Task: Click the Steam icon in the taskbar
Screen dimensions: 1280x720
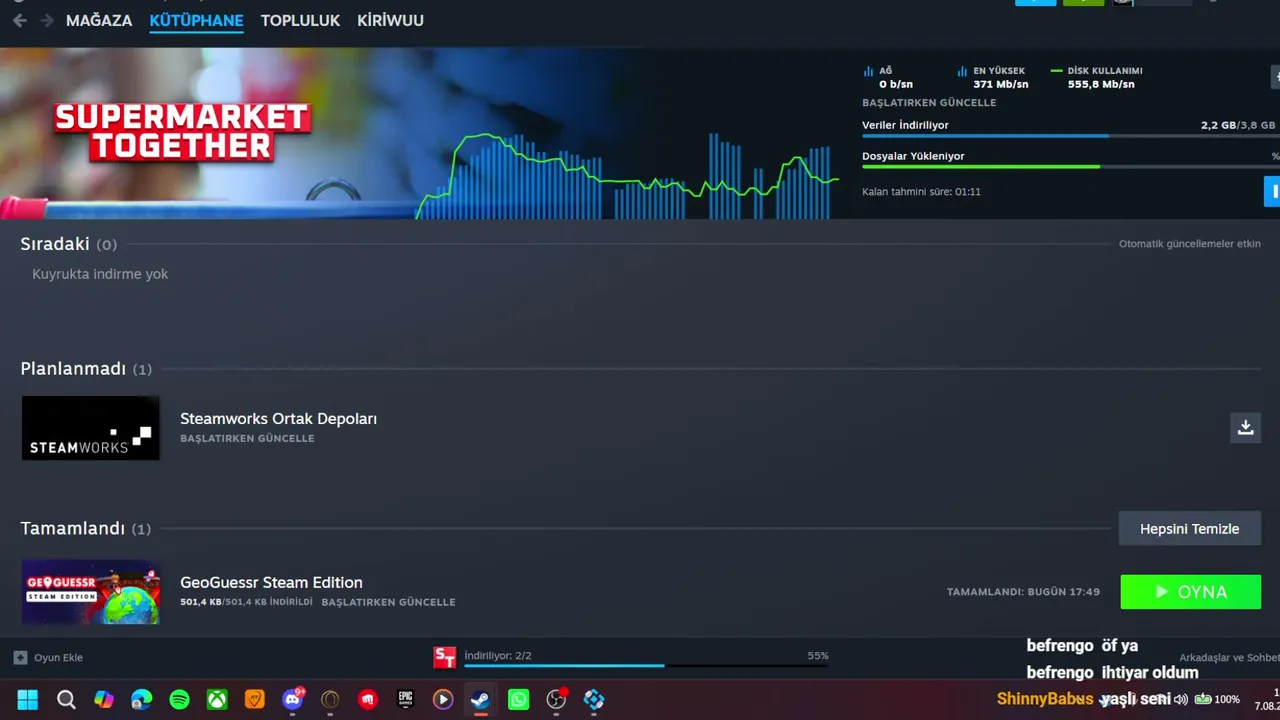Action: (481, 700)
